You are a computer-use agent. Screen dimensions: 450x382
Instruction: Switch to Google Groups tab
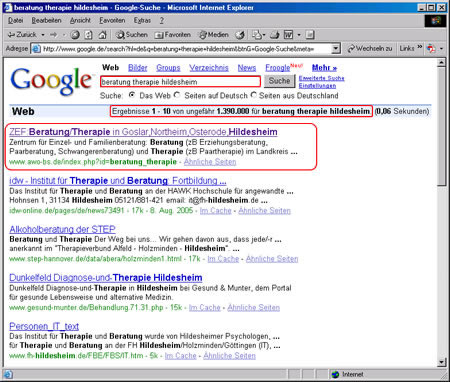point(168,68)
